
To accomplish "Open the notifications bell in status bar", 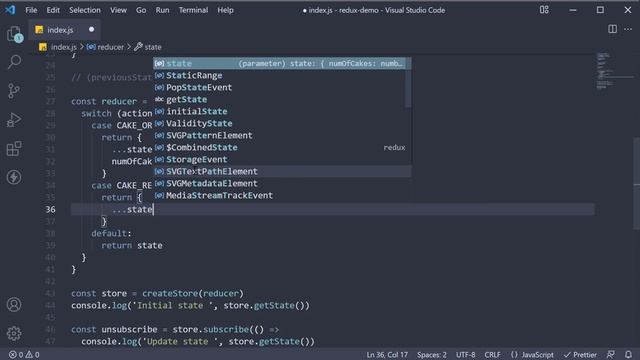I will point(628,354).
